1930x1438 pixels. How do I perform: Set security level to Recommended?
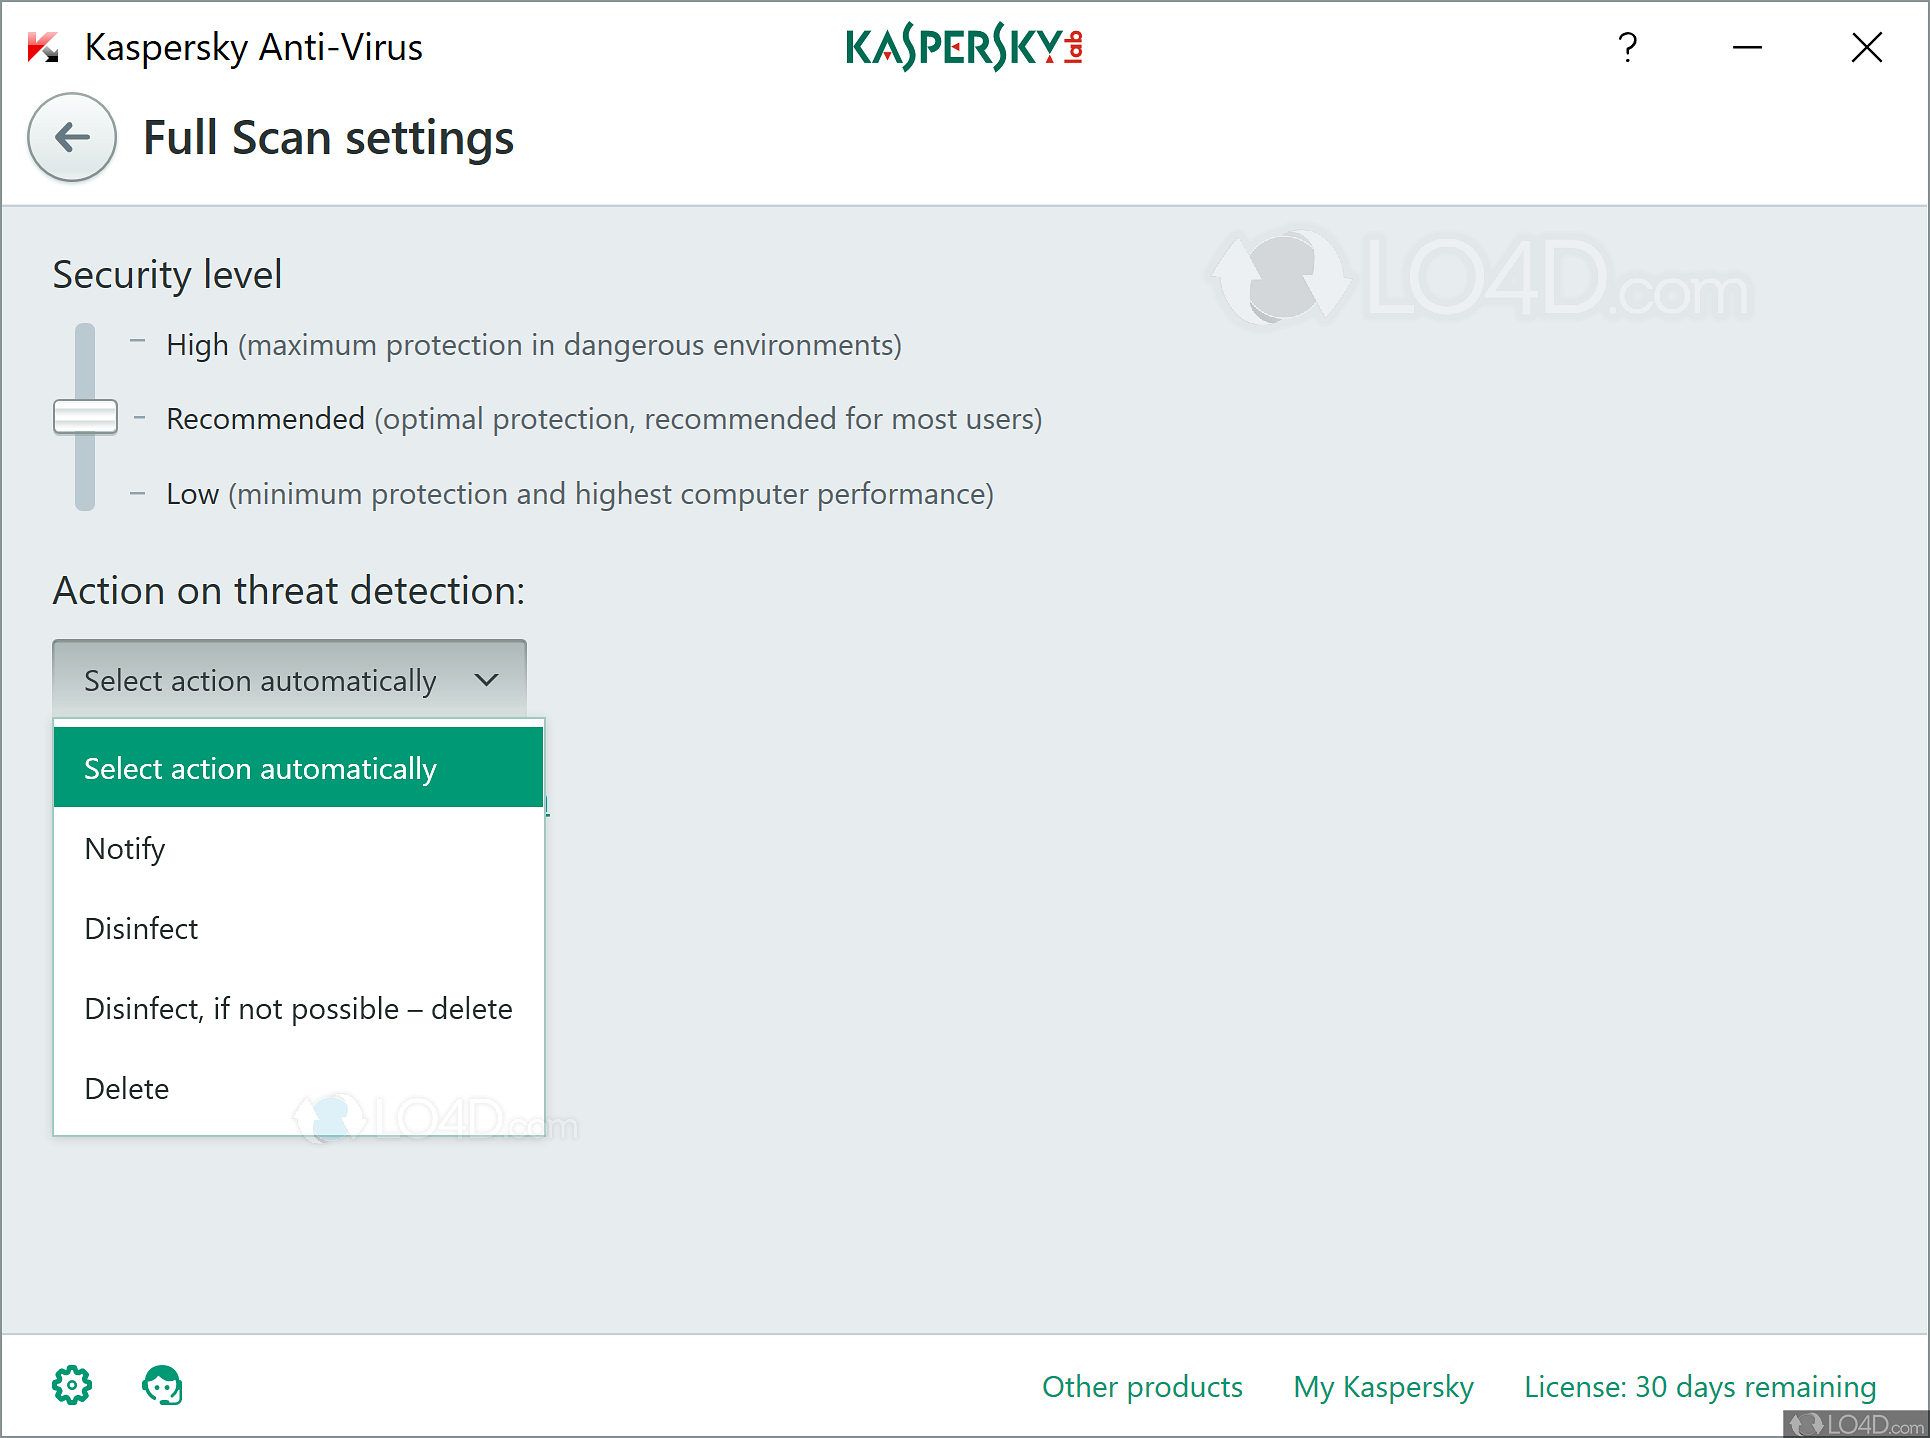[604, 419]
